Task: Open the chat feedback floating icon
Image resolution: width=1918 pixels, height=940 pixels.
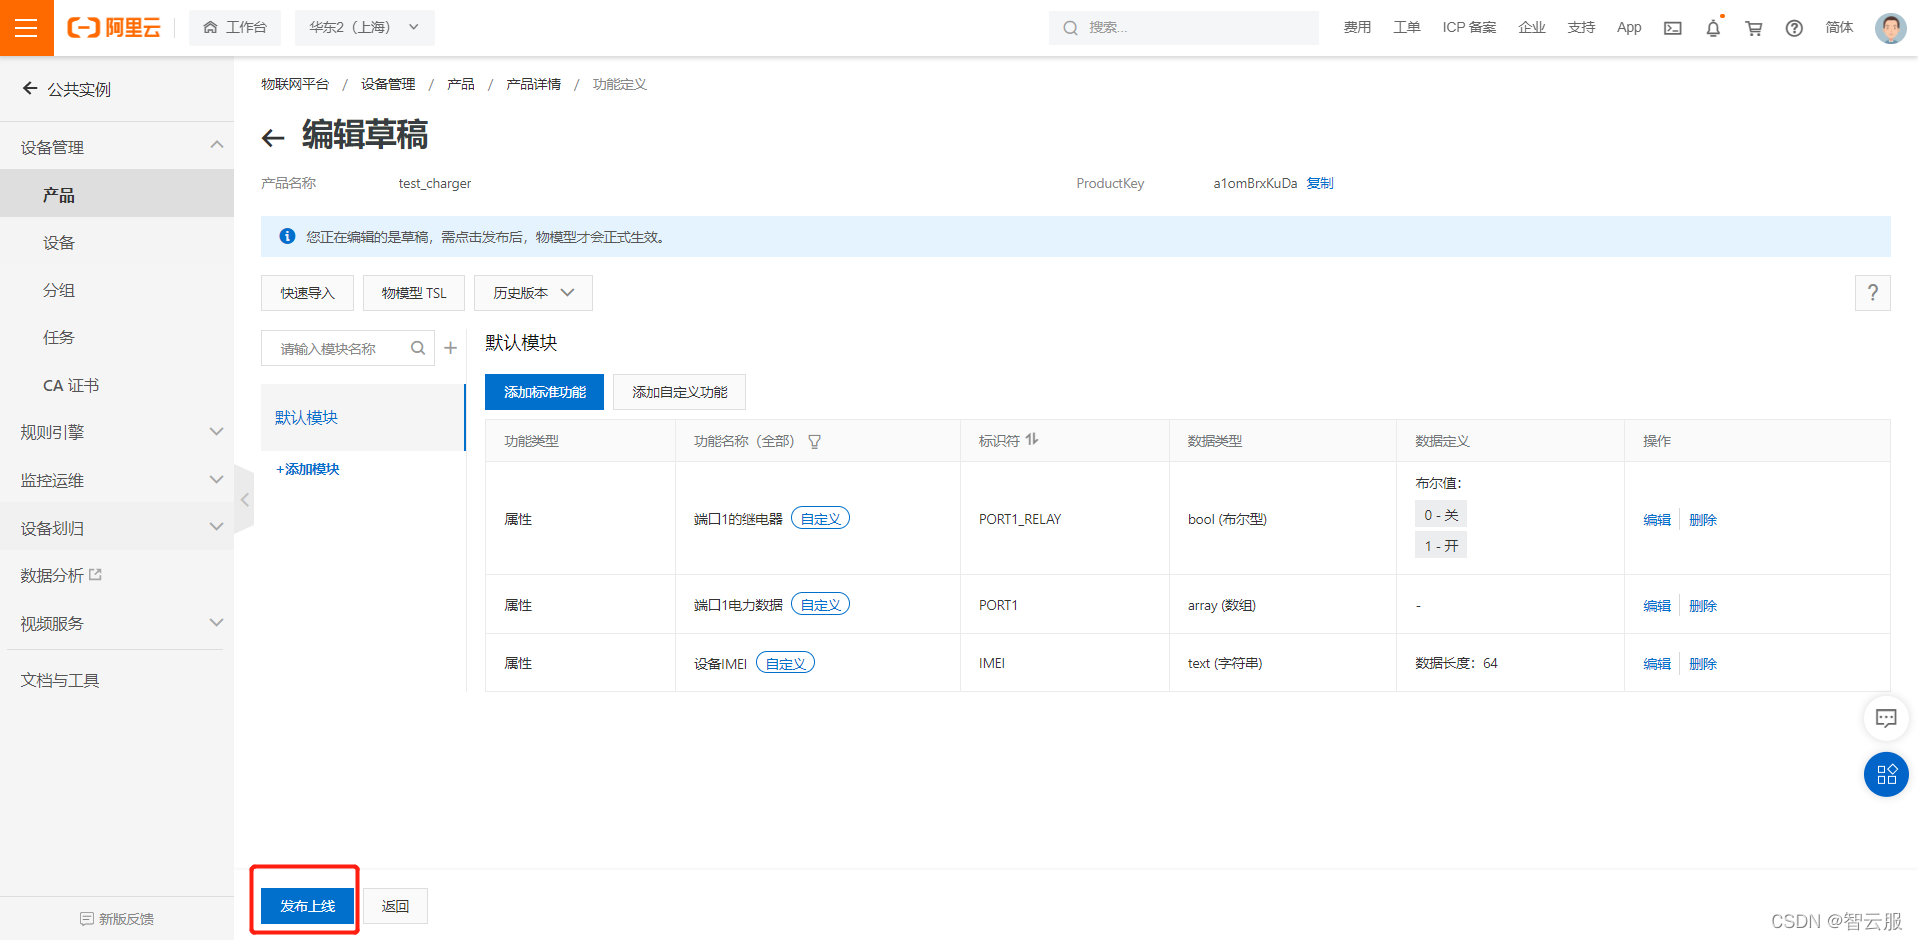Action: click(x=1886, y=718)
